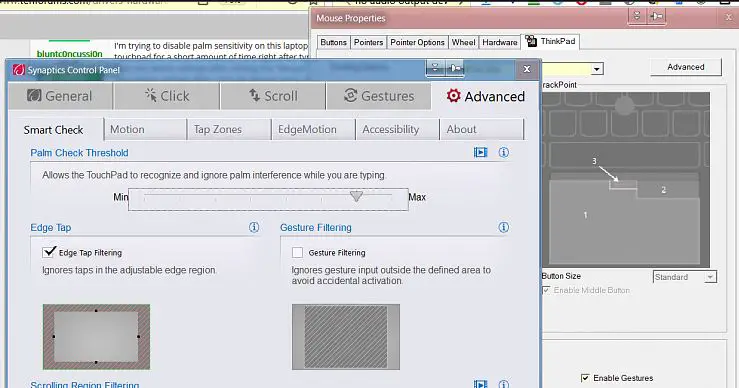Open the Pointer Options tab

(x=417, y=42)
